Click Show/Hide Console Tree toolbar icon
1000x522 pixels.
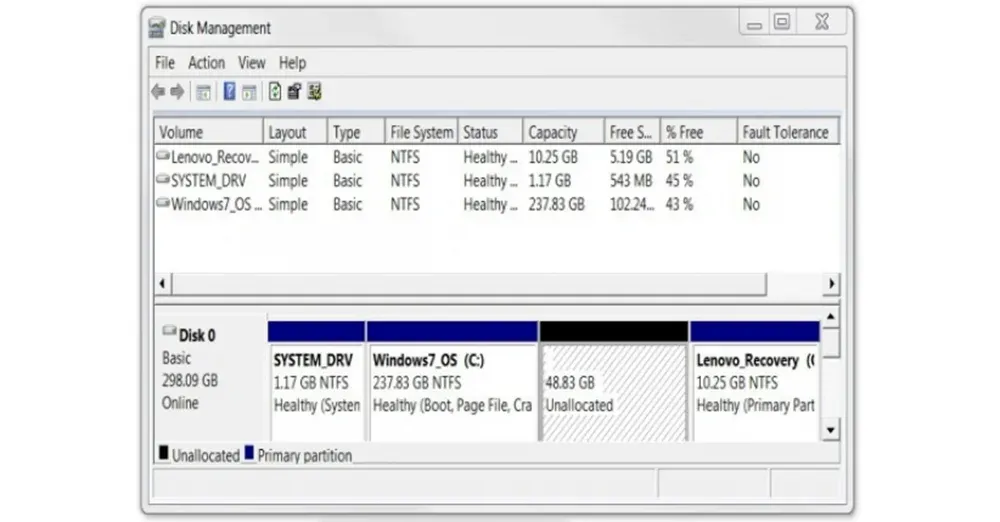click(203, 93)
